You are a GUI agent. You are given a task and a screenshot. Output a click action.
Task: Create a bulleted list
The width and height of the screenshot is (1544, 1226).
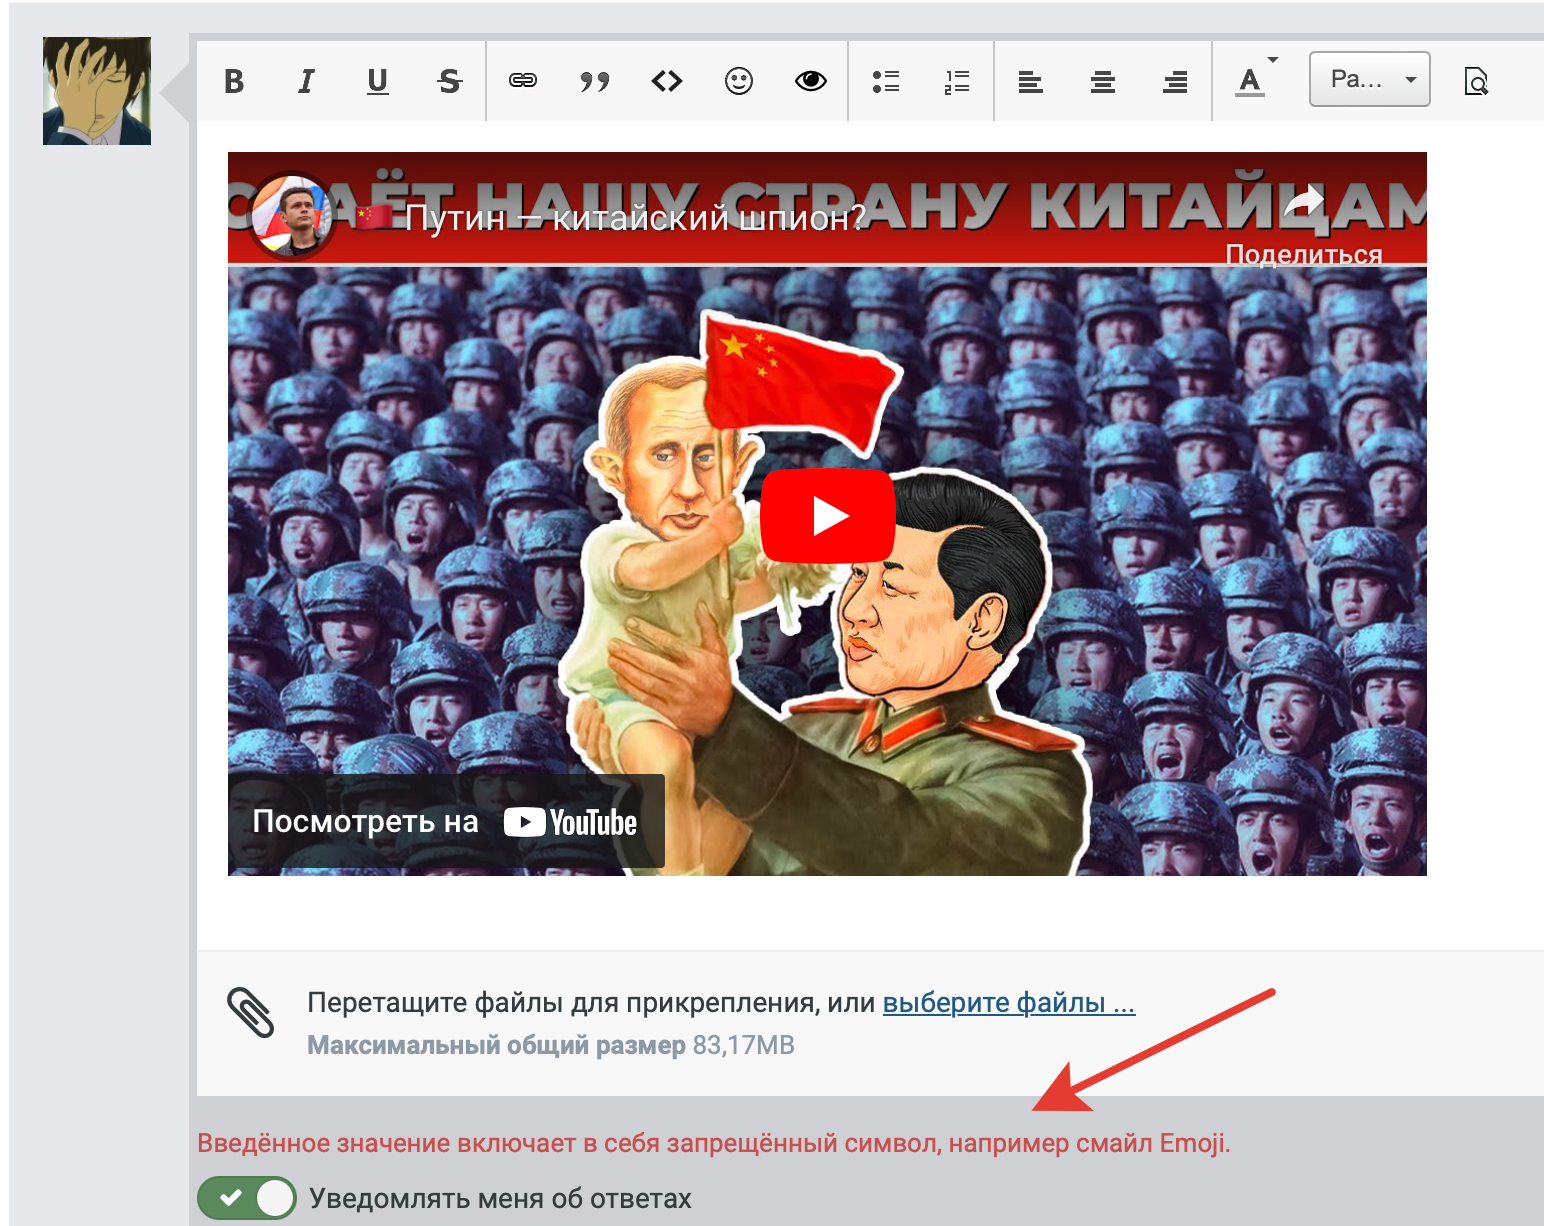[x=885, y=81]
